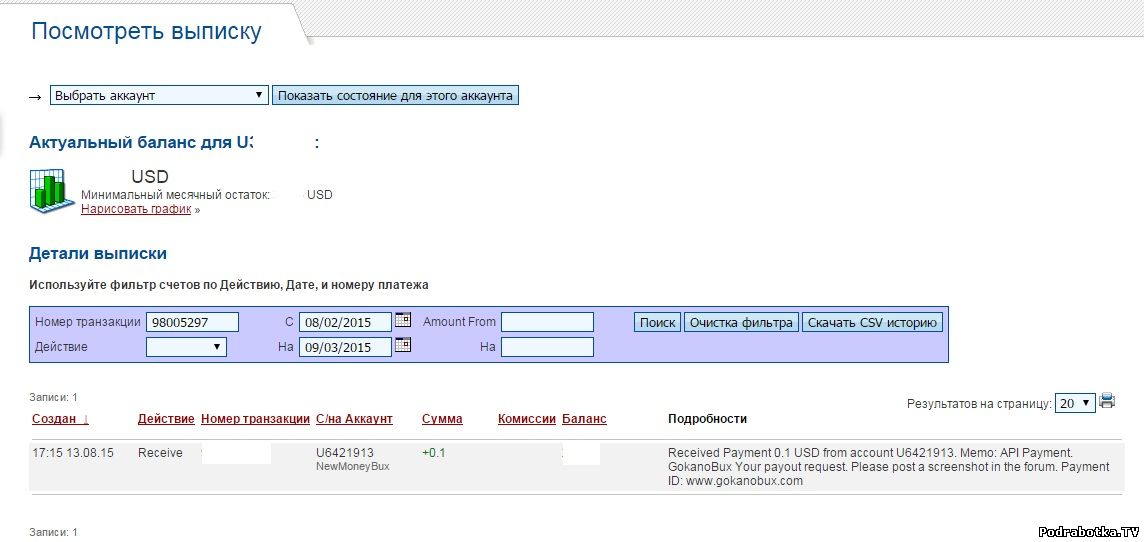Viewport: 1144px width, 542px height.
Task: Open the 'Действие' filter dropdown
Action: (x=186, y=347)
